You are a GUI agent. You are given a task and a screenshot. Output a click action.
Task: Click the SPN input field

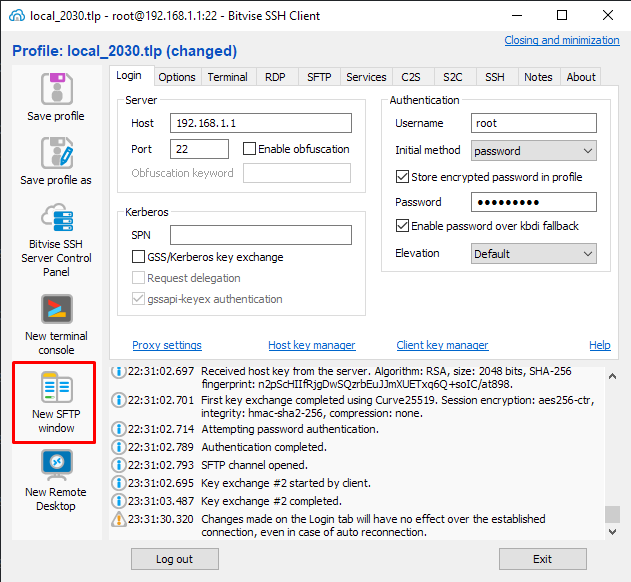point(261,235)
